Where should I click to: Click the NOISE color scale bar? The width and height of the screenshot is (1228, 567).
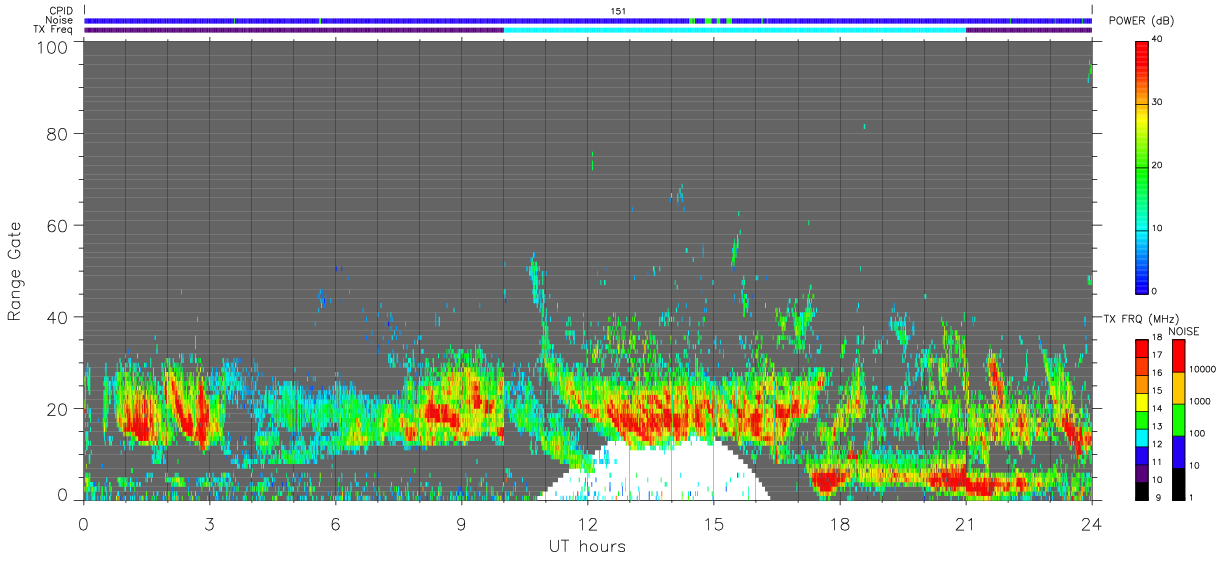(1177, 420)
